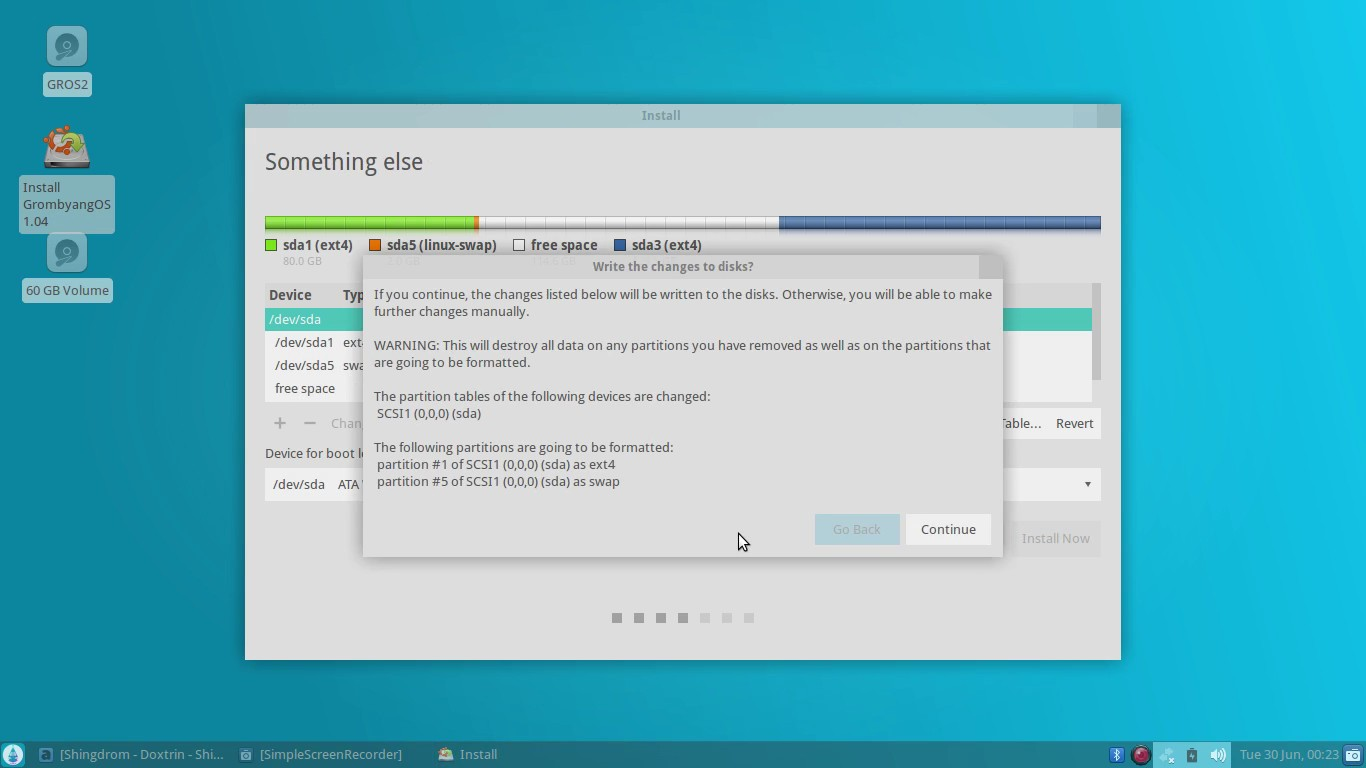Click the sda3 (ext4) legend swatch
This screenshot has height=768, width=1366.
(620, 245)
